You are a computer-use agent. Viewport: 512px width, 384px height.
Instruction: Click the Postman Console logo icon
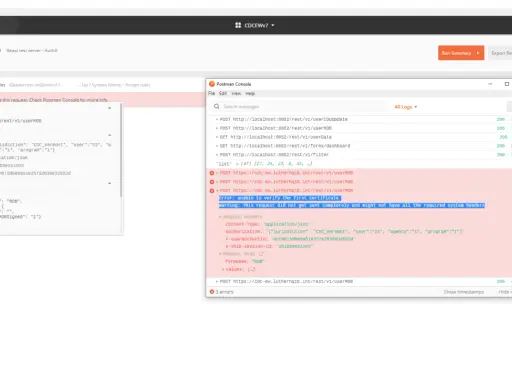pyautogui.click(x=212, y=84)
